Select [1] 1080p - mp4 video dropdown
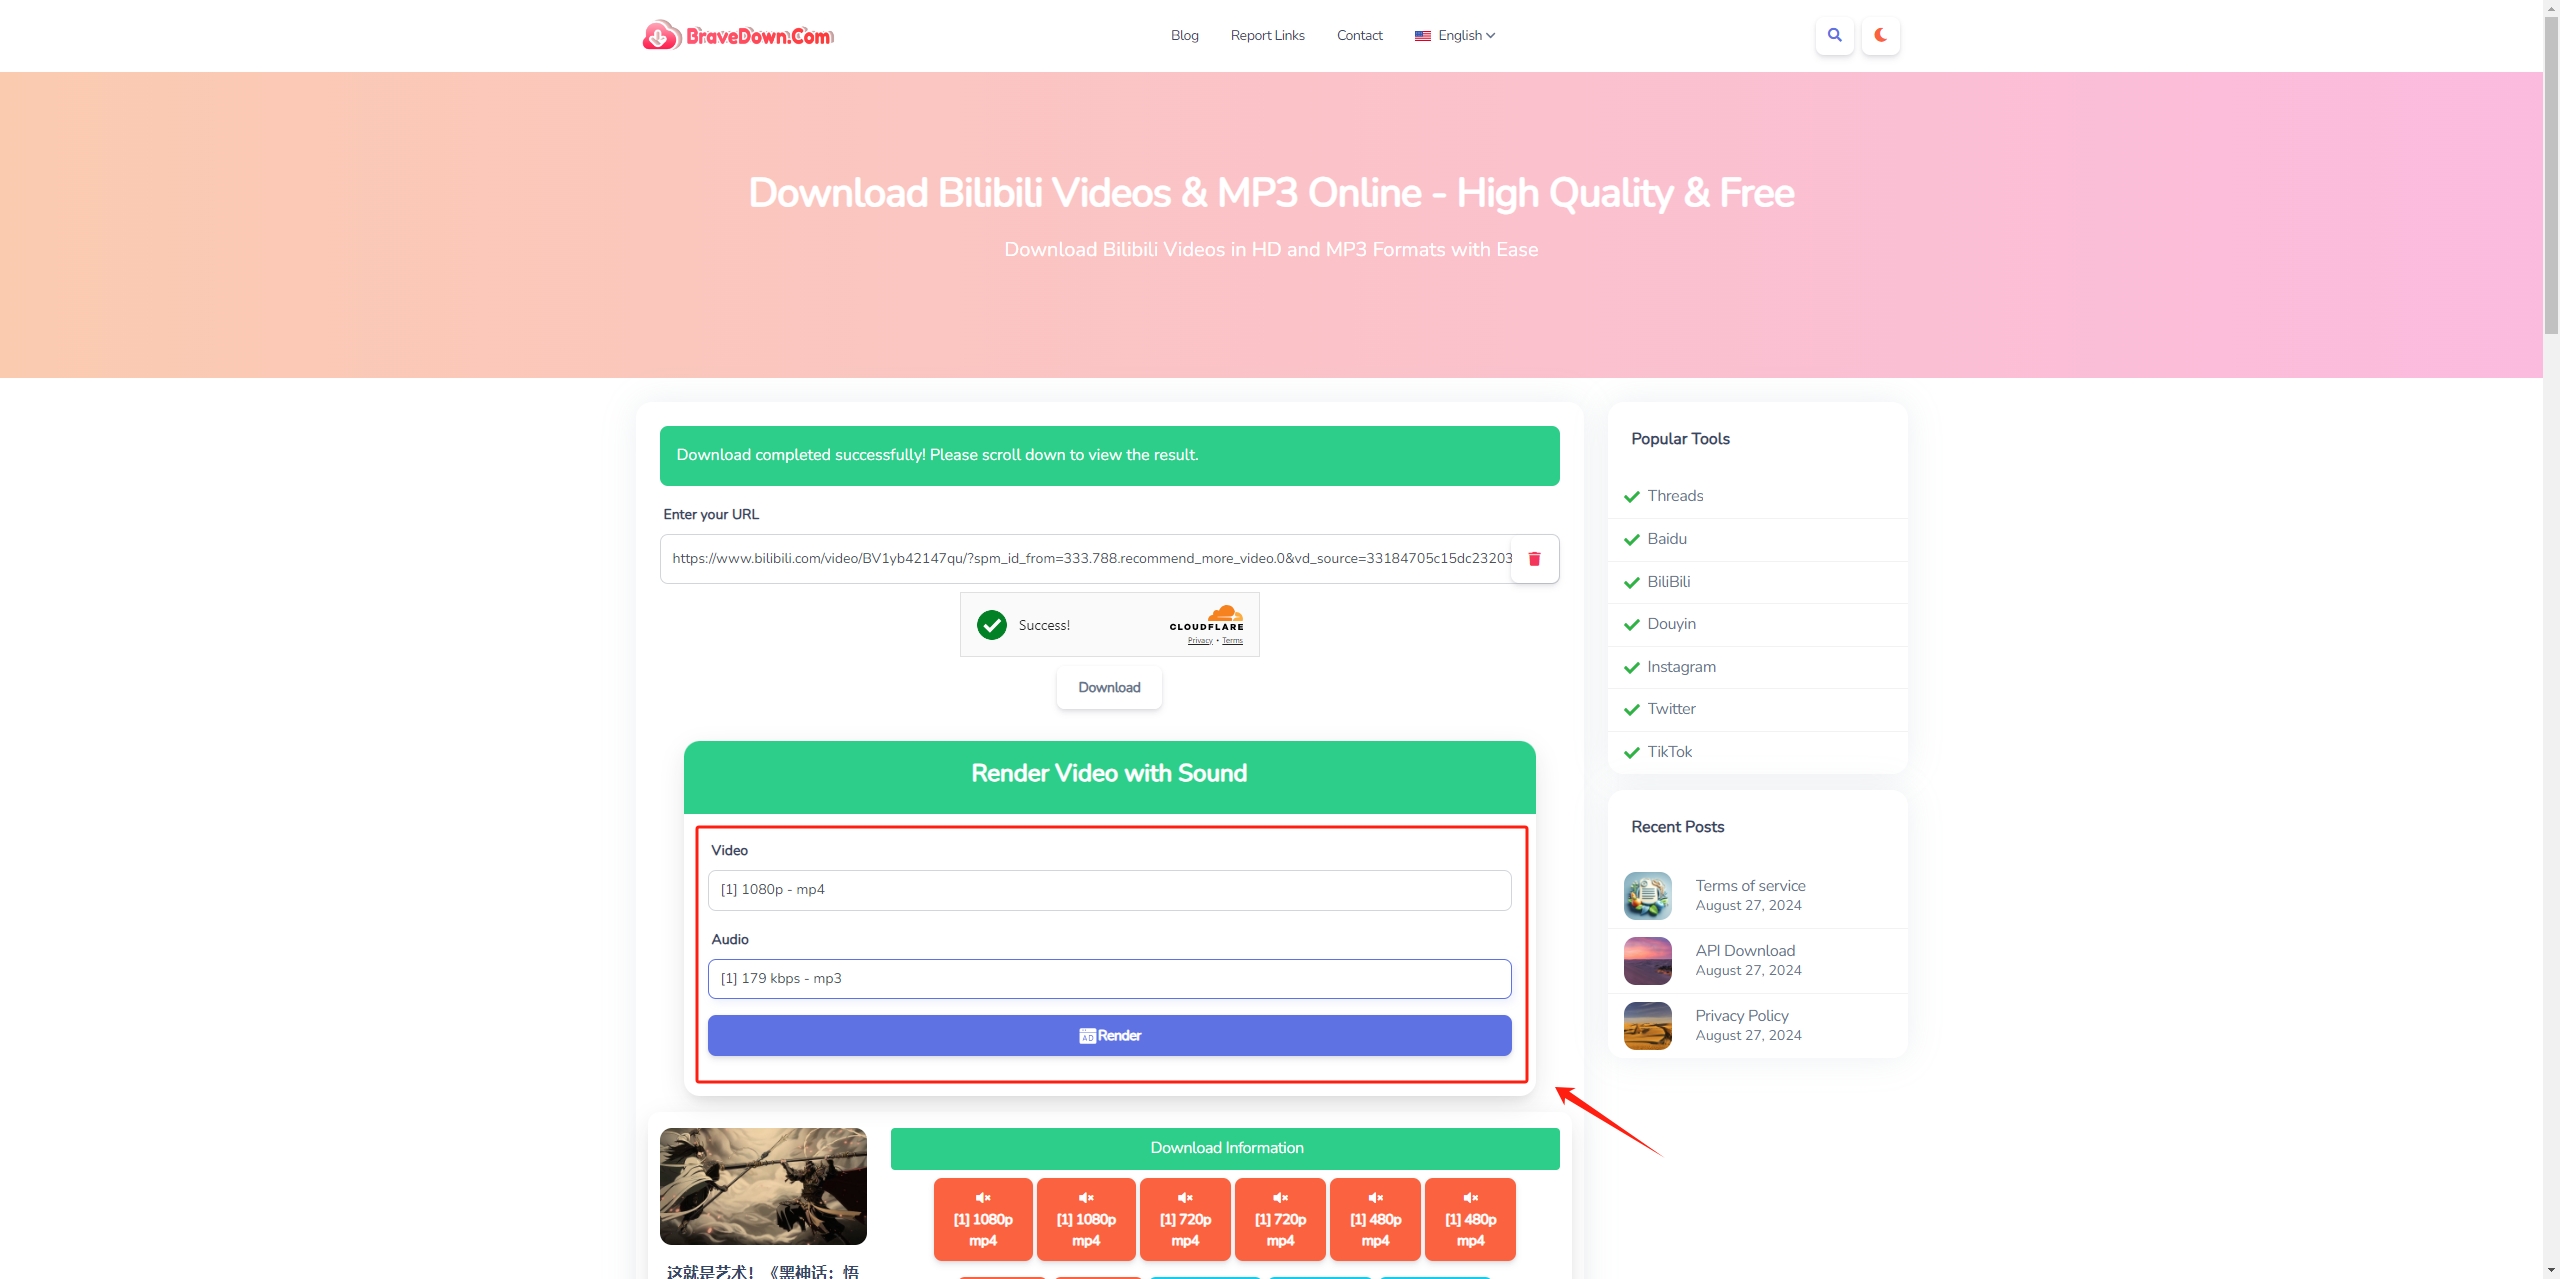 [x=1110, y=889]
